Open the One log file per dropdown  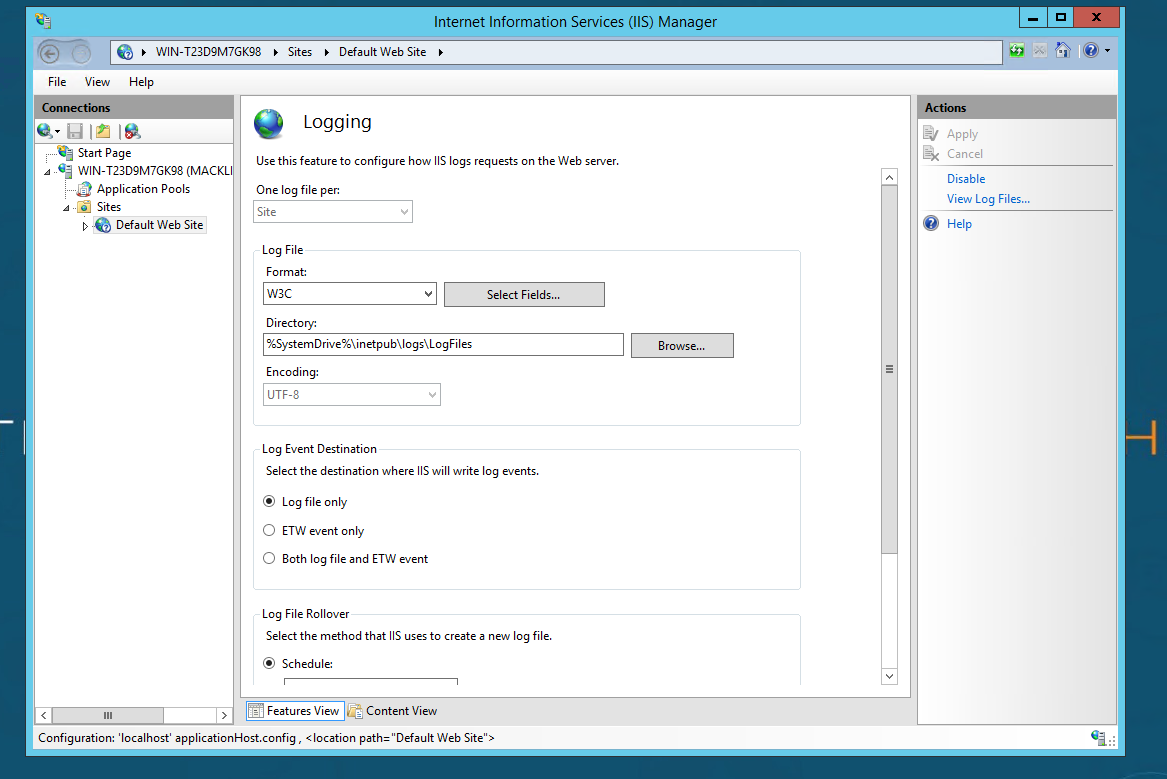pos(333,212)
